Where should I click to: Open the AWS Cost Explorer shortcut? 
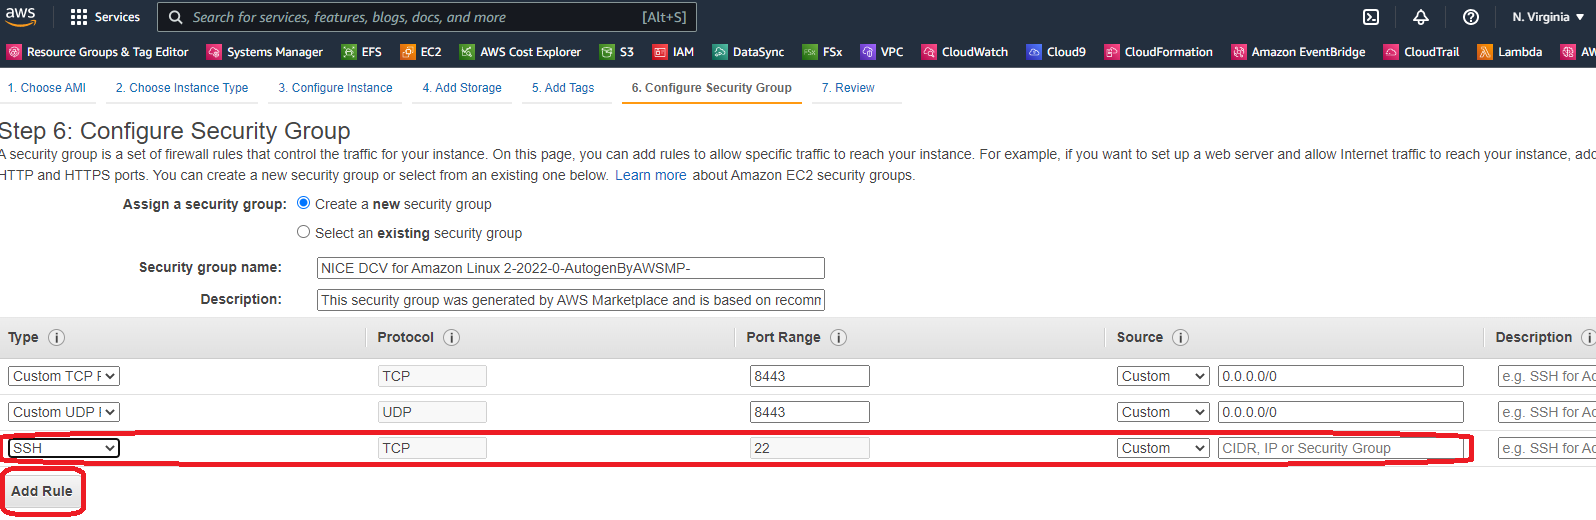[x=521, y=52]
